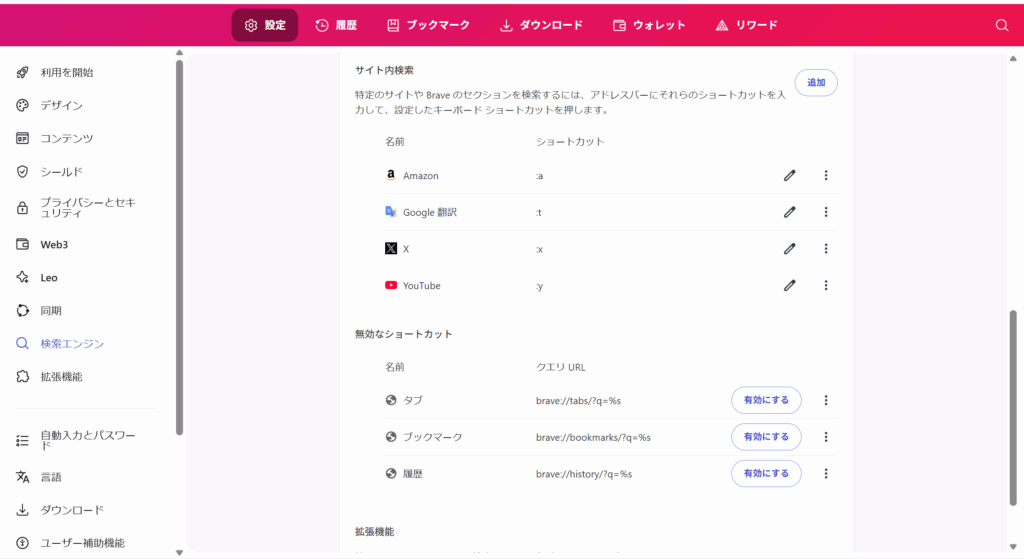Enable the ブックマーク inactive shortcut
The image size is (1024, 559).
(x=766, y=437)
